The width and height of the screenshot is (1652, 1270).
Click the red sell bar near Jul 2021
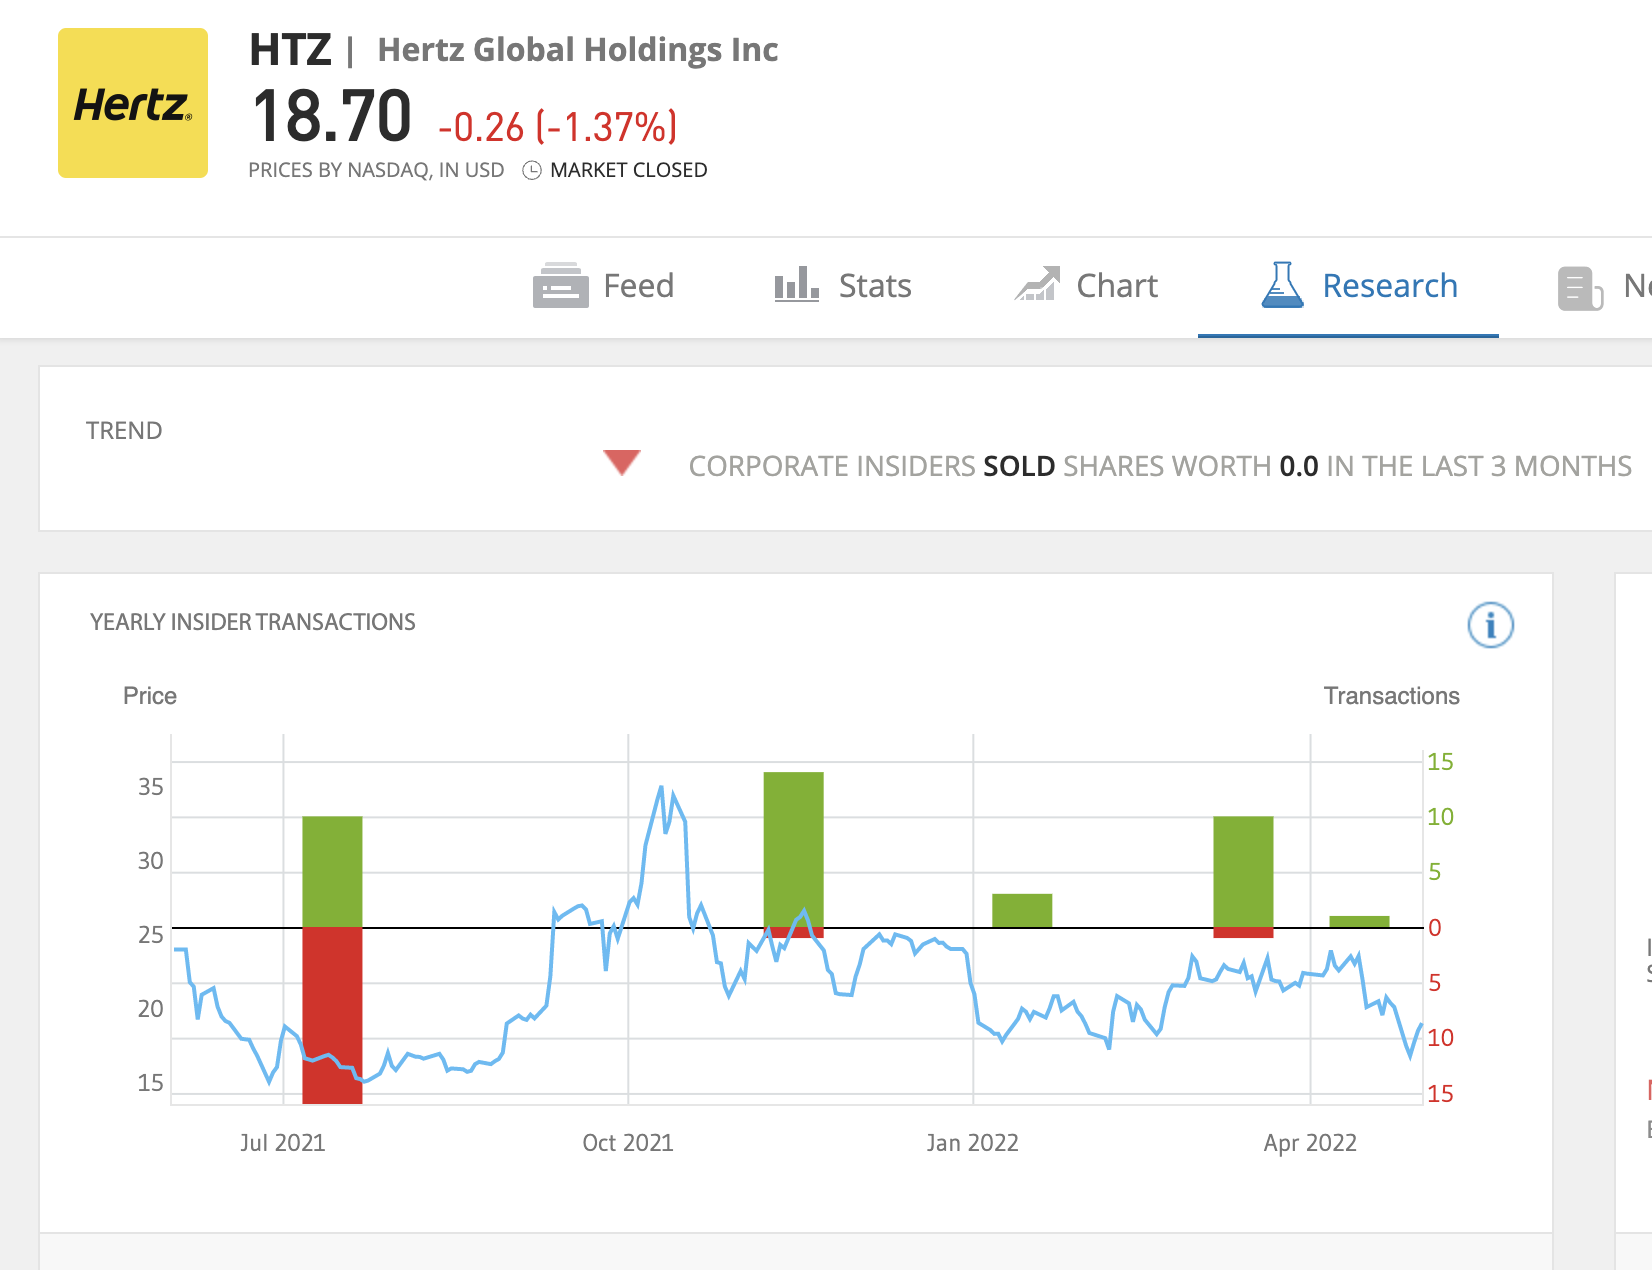(x=332, y=1016)
